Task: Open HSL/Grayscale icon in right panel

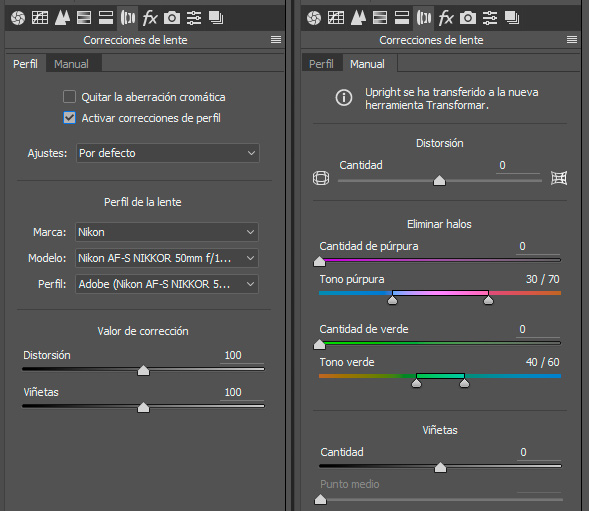Action: tap(380, 18)
